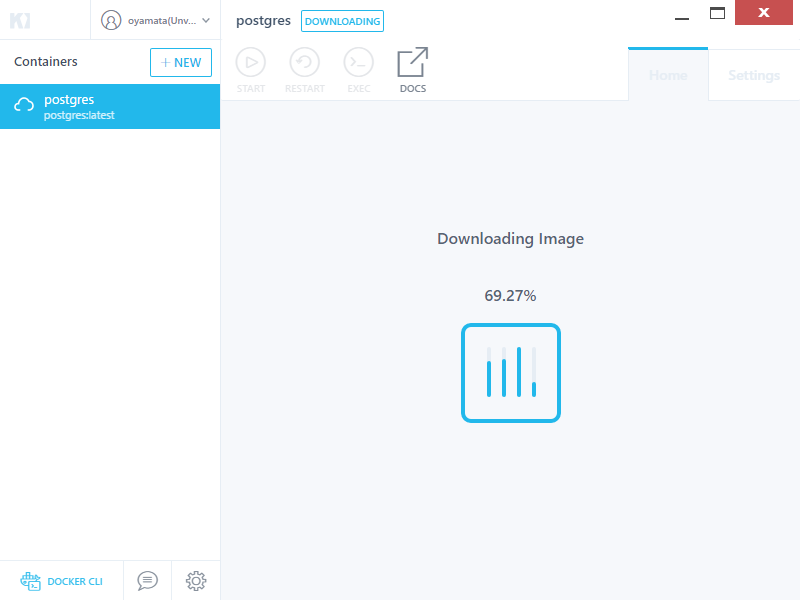The image size is (800, 600).
Task: Maximize the Kitematic window
Action: click(x=717, y=13)
